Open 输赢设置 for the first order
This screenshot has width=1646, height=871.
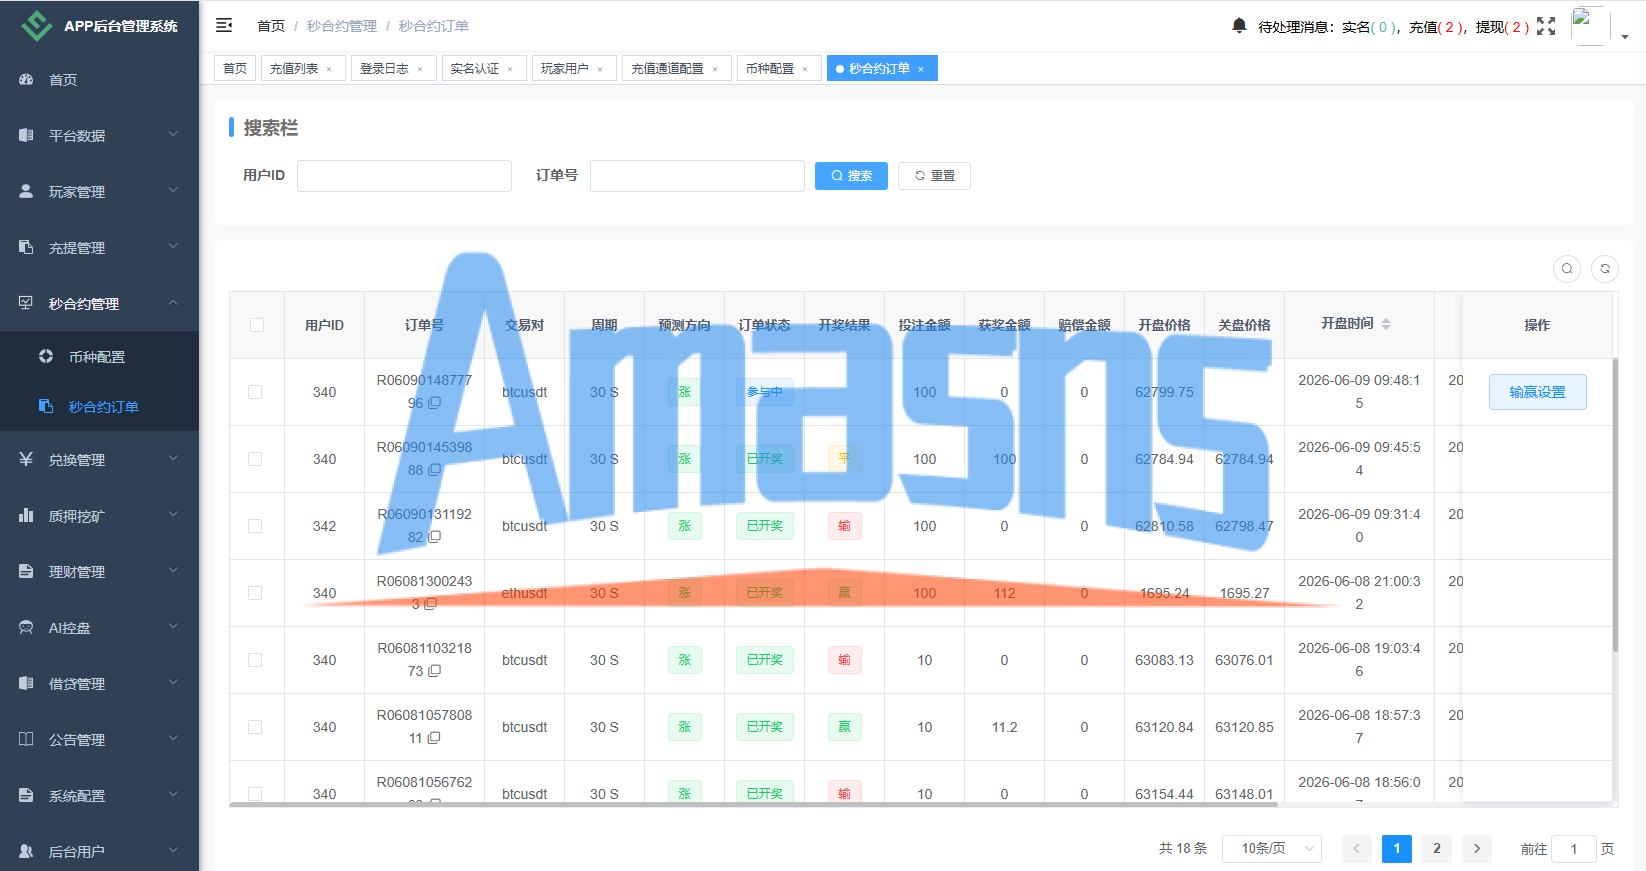[1538, 392]
